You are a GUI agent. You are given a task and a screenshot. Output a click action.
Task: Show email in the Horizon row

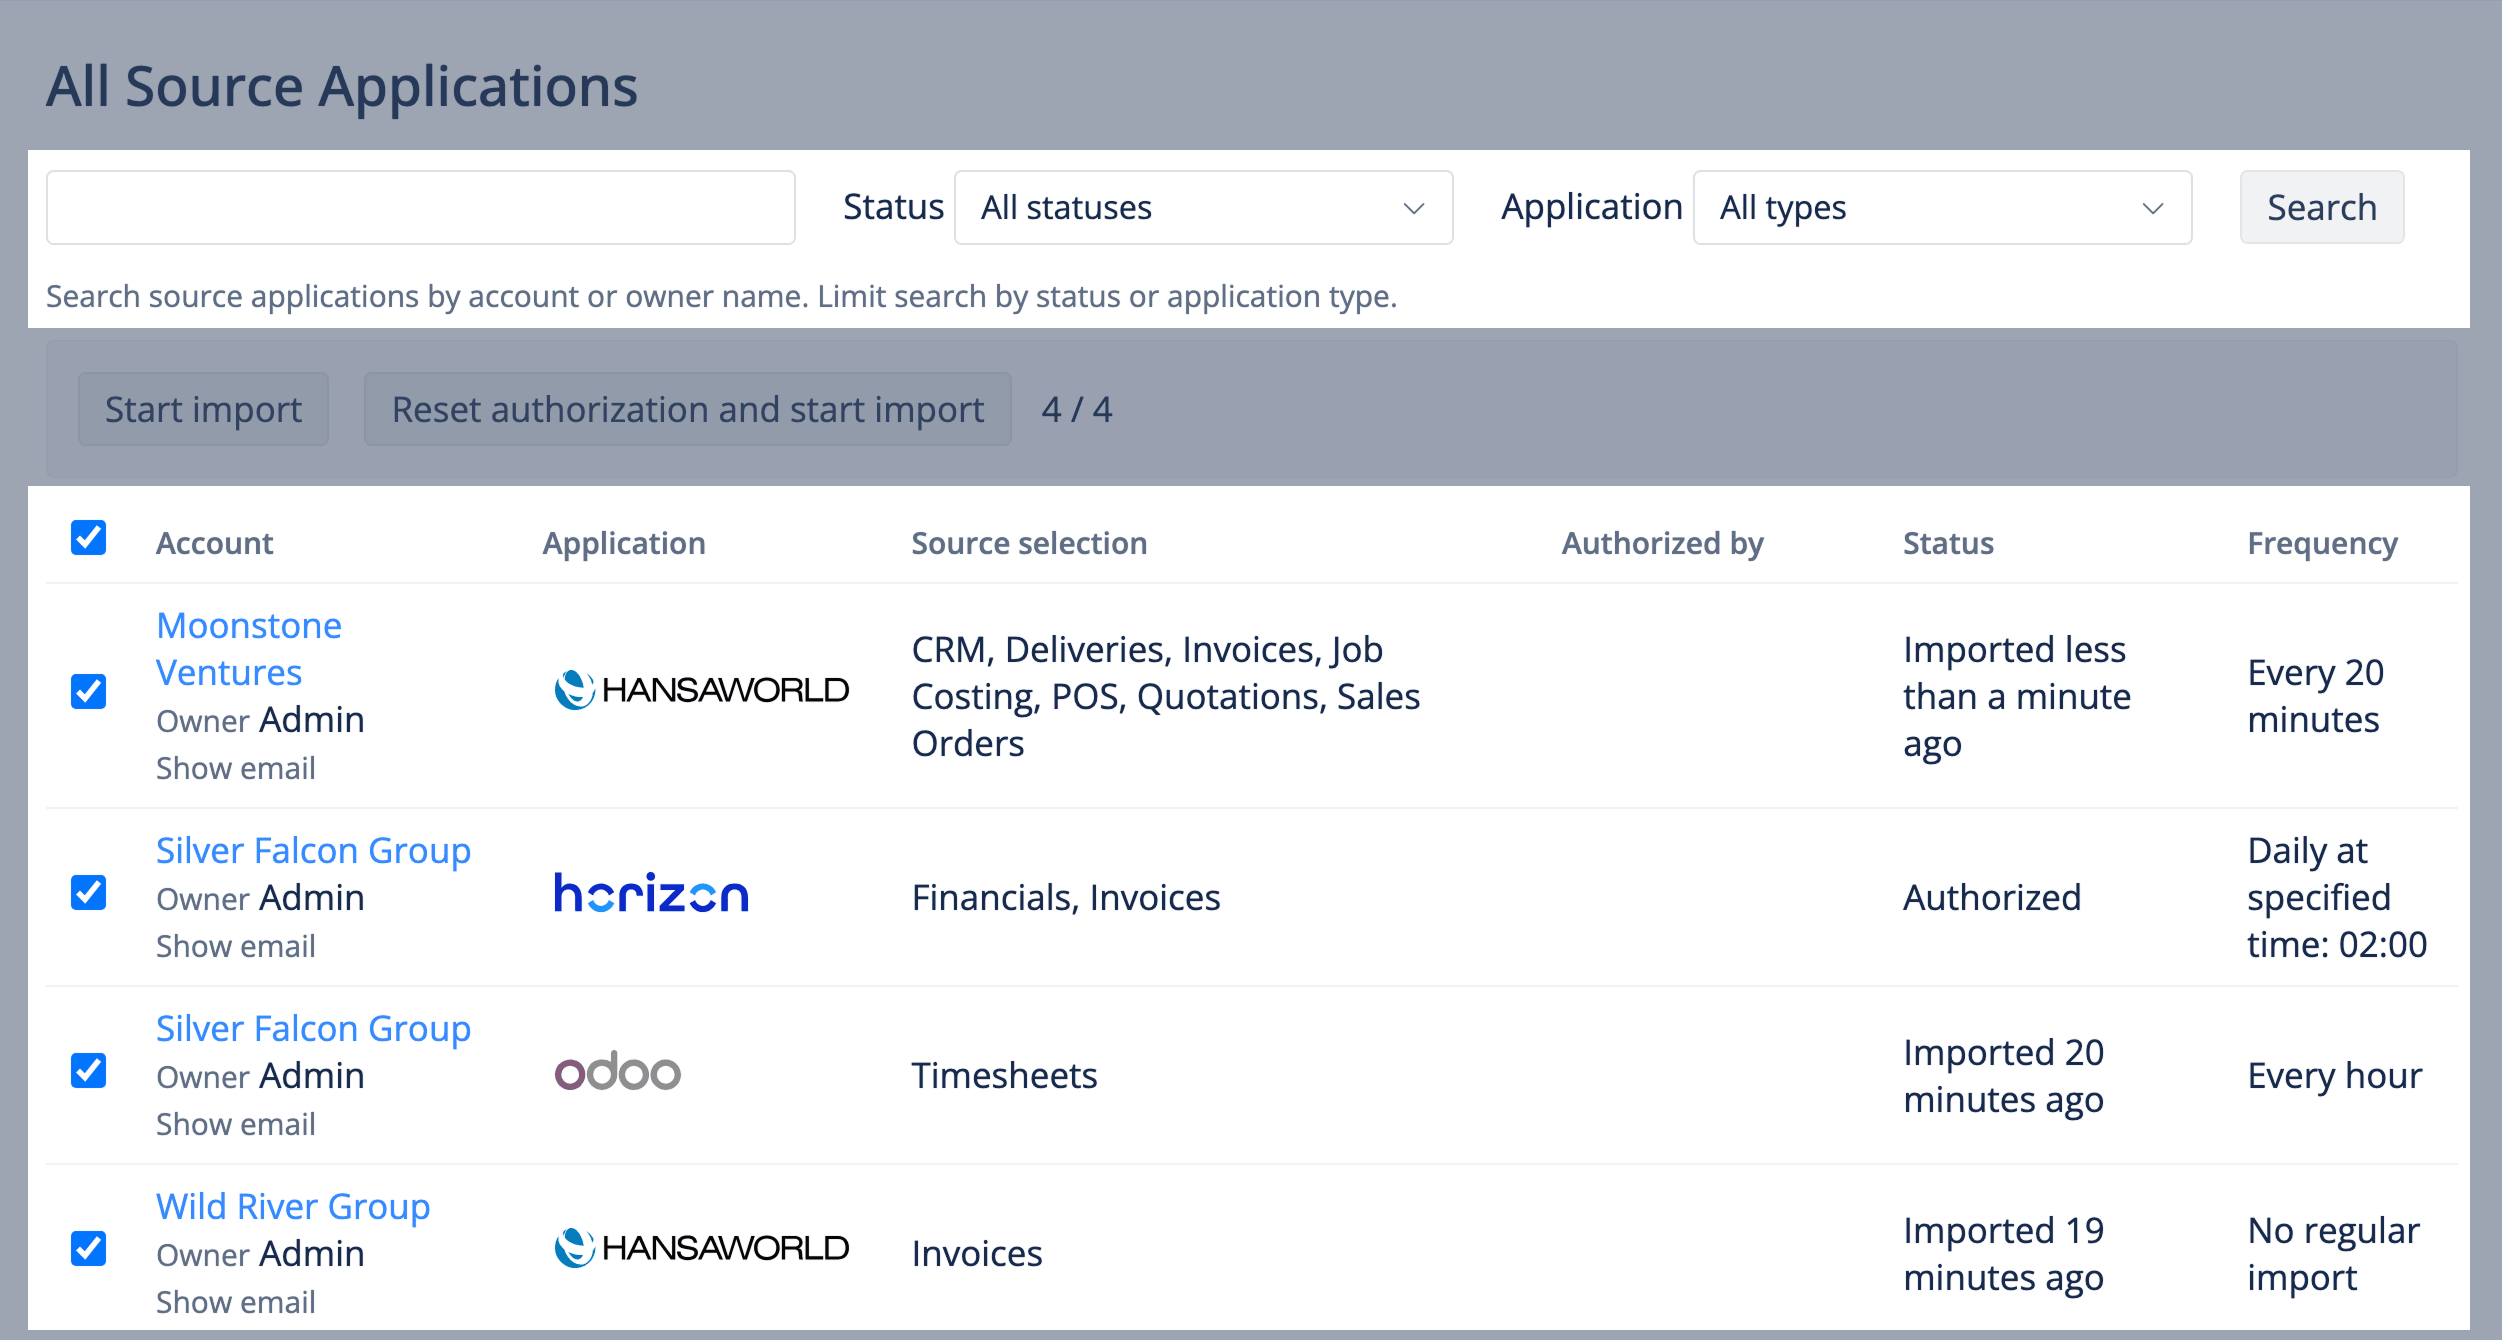[235, 946]
